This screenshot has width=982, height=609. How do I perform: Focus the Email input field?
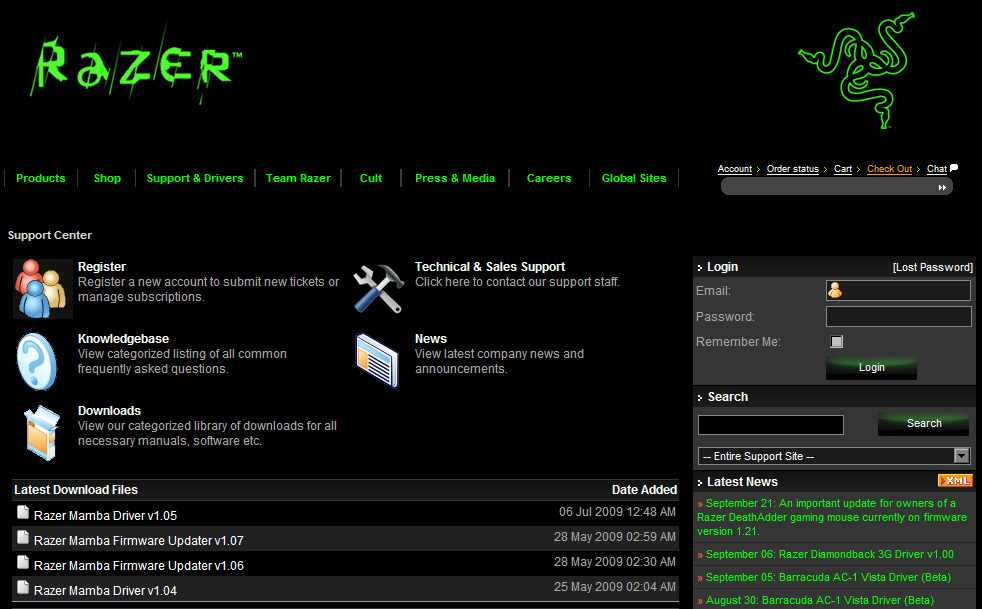tap(899, 290)
